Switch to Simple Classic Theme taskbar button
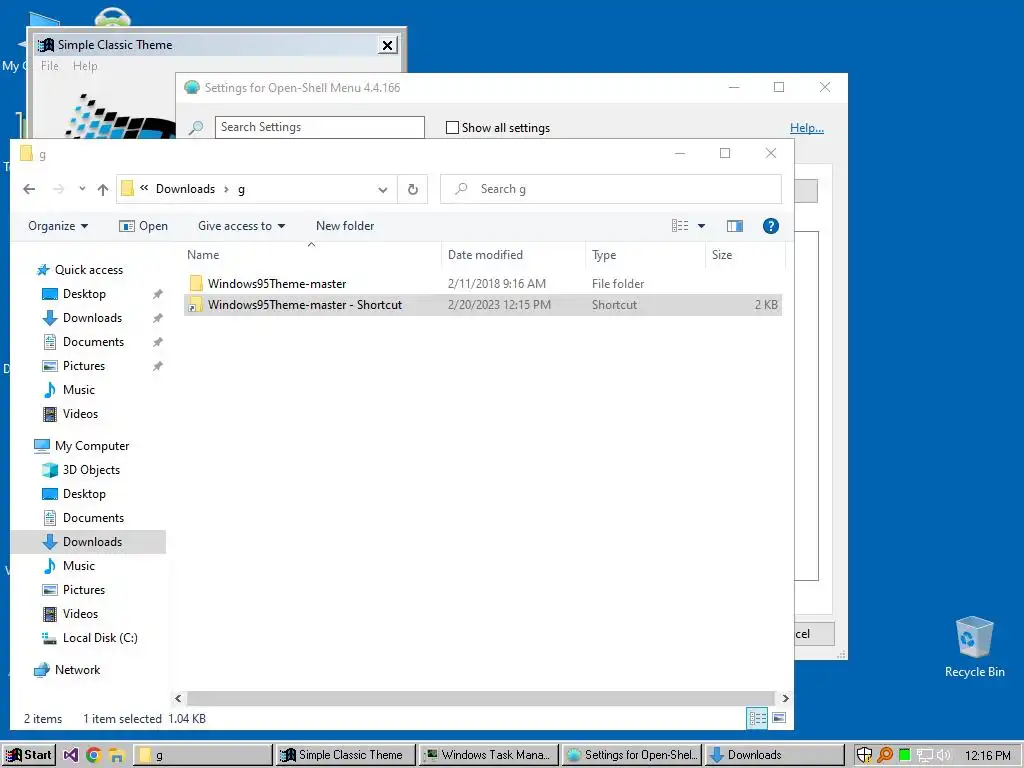Image resolution: width=1024 pixels, height=768 pixels. click(345, 755)
